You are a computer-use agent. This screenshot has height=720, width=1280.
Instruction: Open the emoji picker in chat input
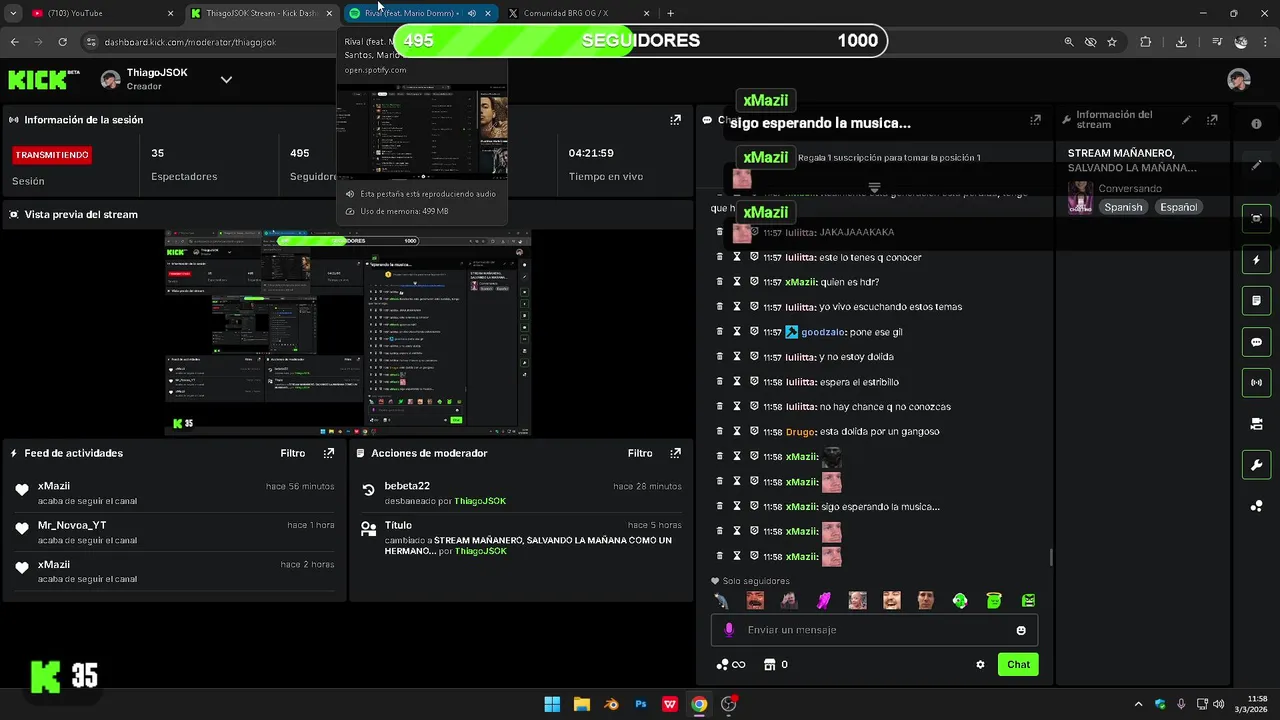tap(1021, 630)
